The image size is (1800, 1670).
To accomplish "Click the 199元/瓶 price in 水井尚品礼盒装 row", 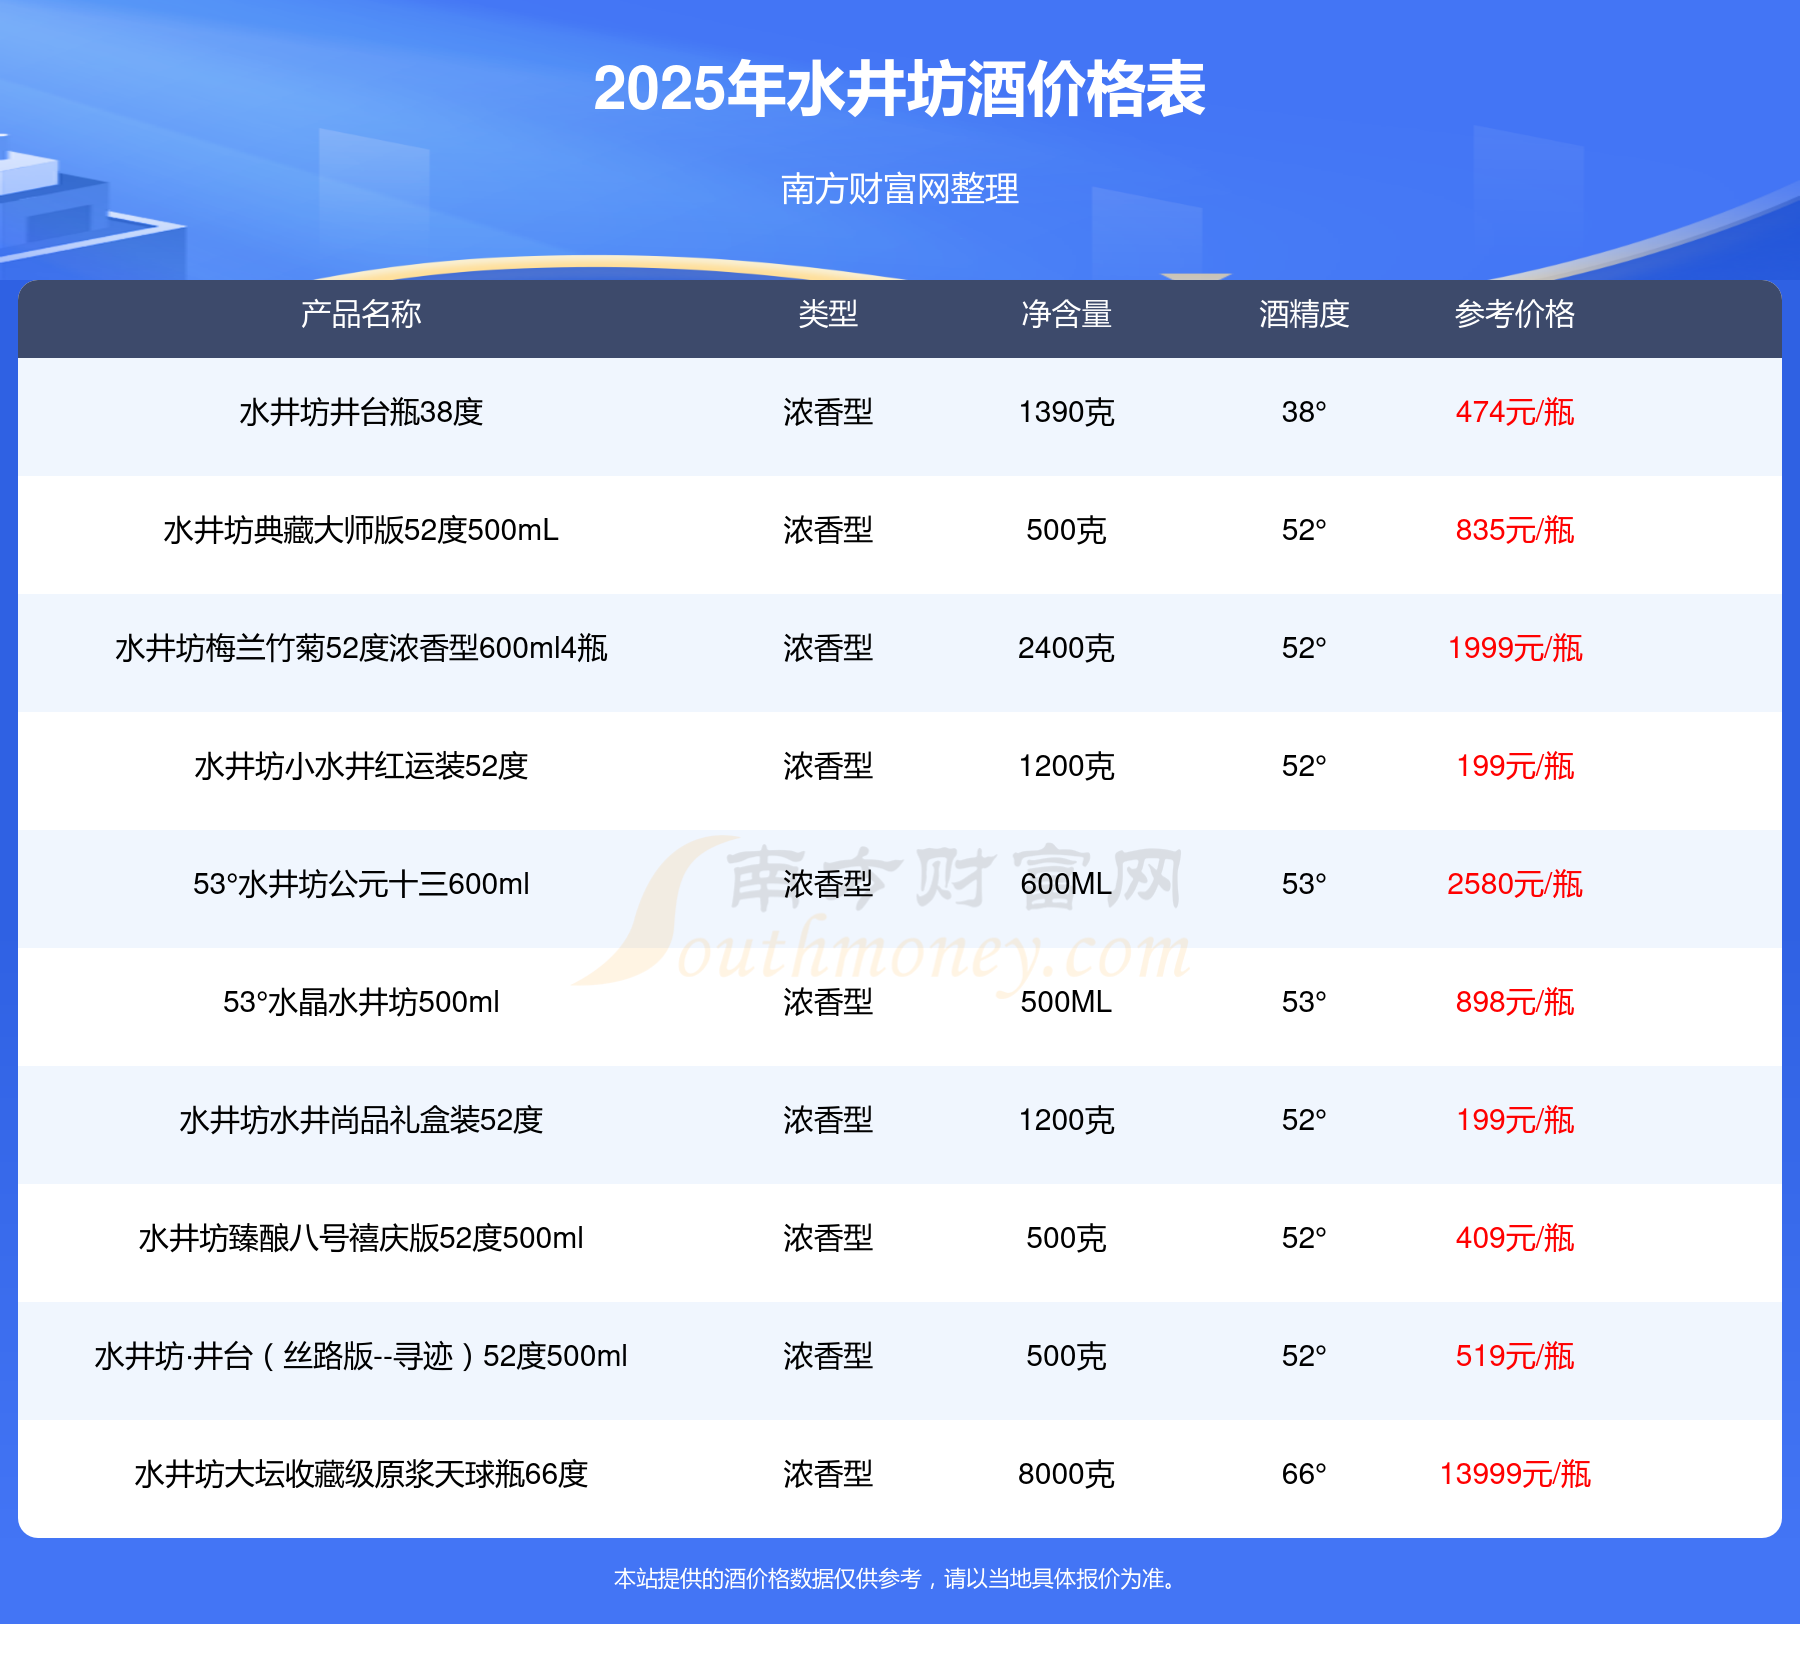I will coord(1515,1120).
